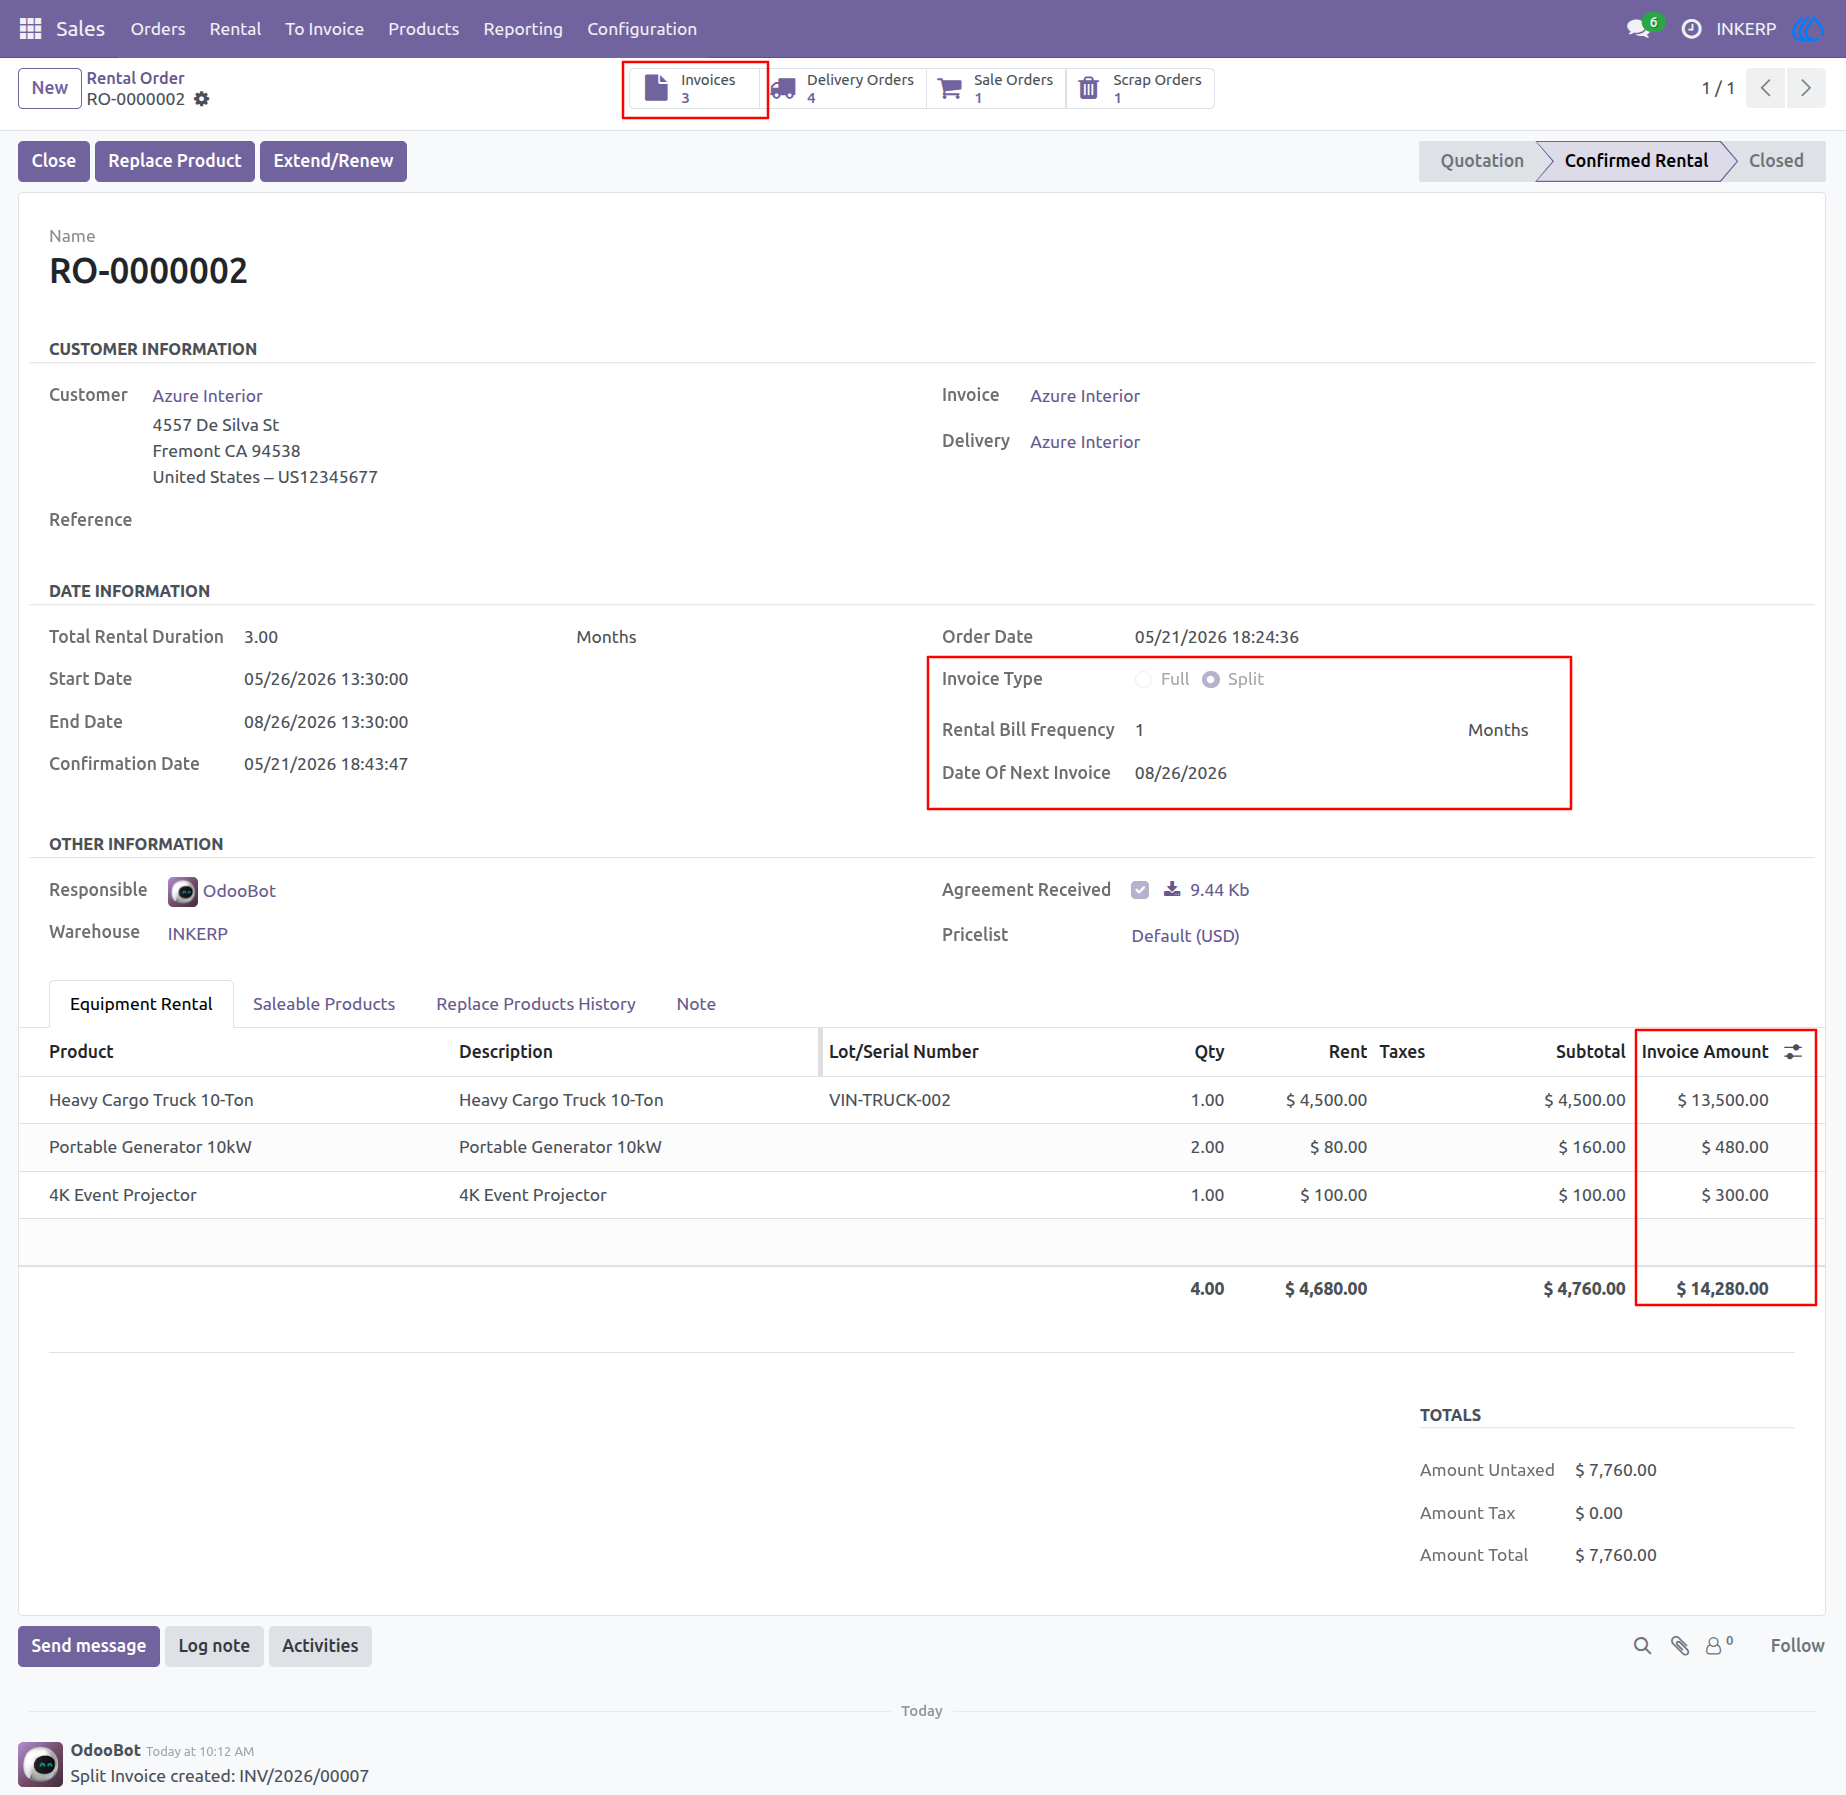Open the Invoices document smart button
The height and width of the screenshot is (1795, 1846).
[x=694, y=88]
